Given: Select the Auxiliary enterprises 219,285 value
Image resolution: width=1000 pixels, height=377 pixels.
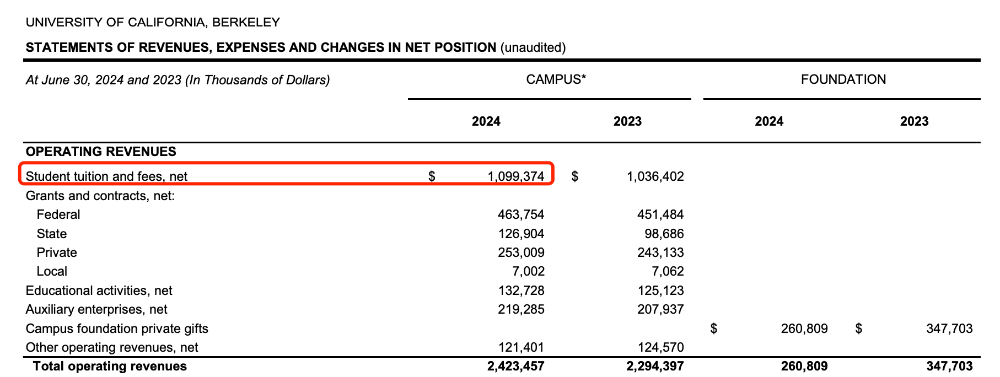Looking at the screenshot, I should (x=521, y=310).
